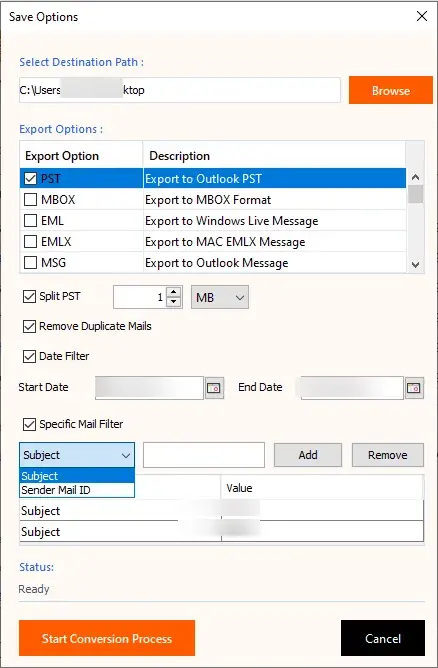438x668 pixels.
Task: Toggle Remove Duplicate Mails checkbox
Action: [x=29, y=326]
